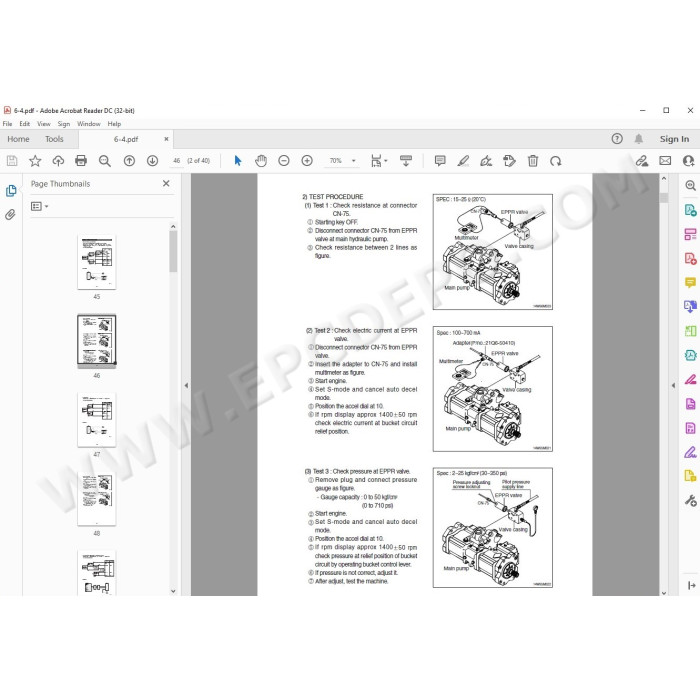Select the Highlight text pen

[x=463, y=161]
